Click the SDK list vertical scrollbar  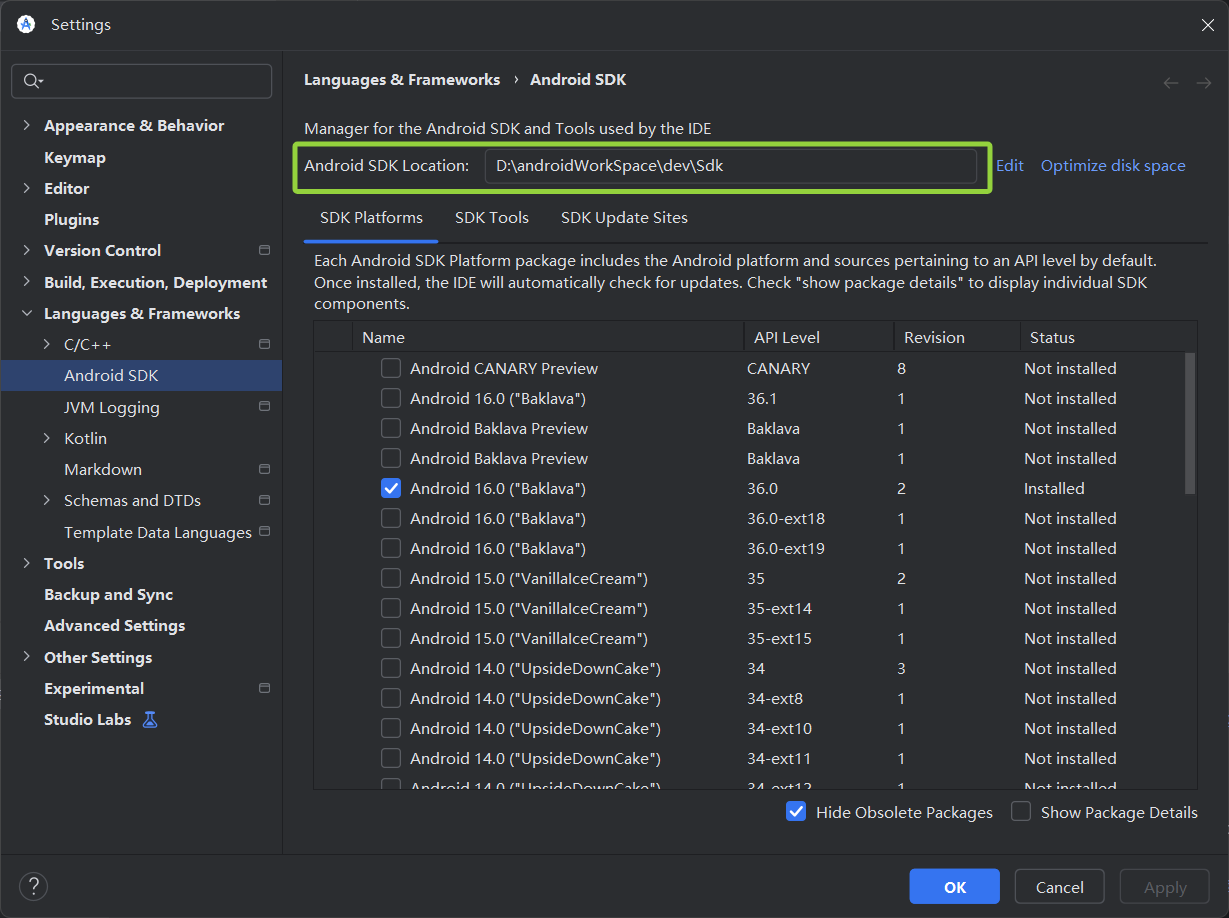(x=1190, y=423)
